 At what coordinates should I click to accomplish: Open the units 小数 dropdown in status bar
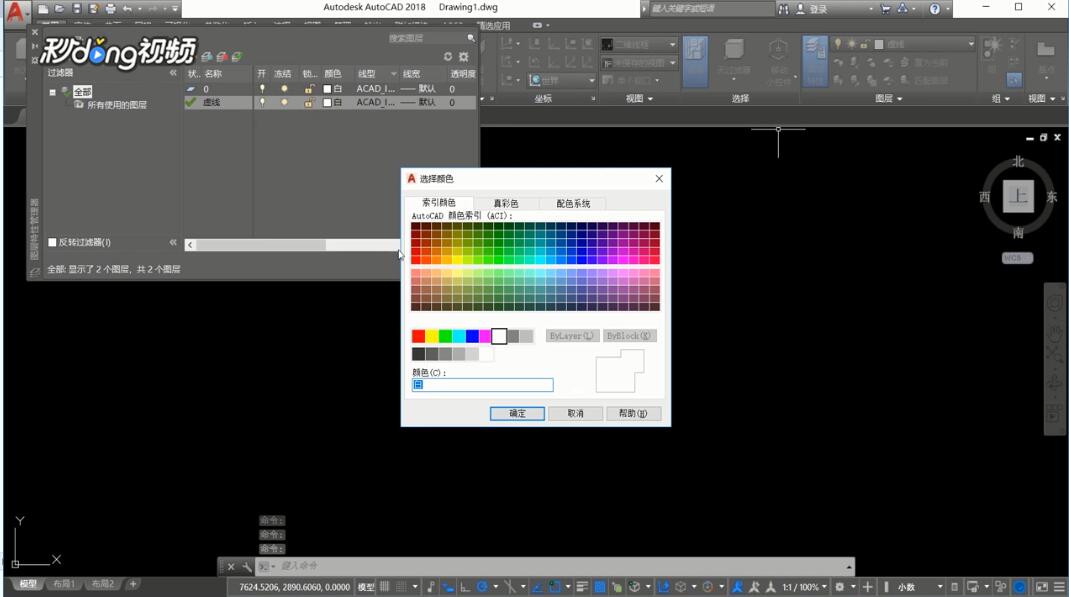click(939, 587)
